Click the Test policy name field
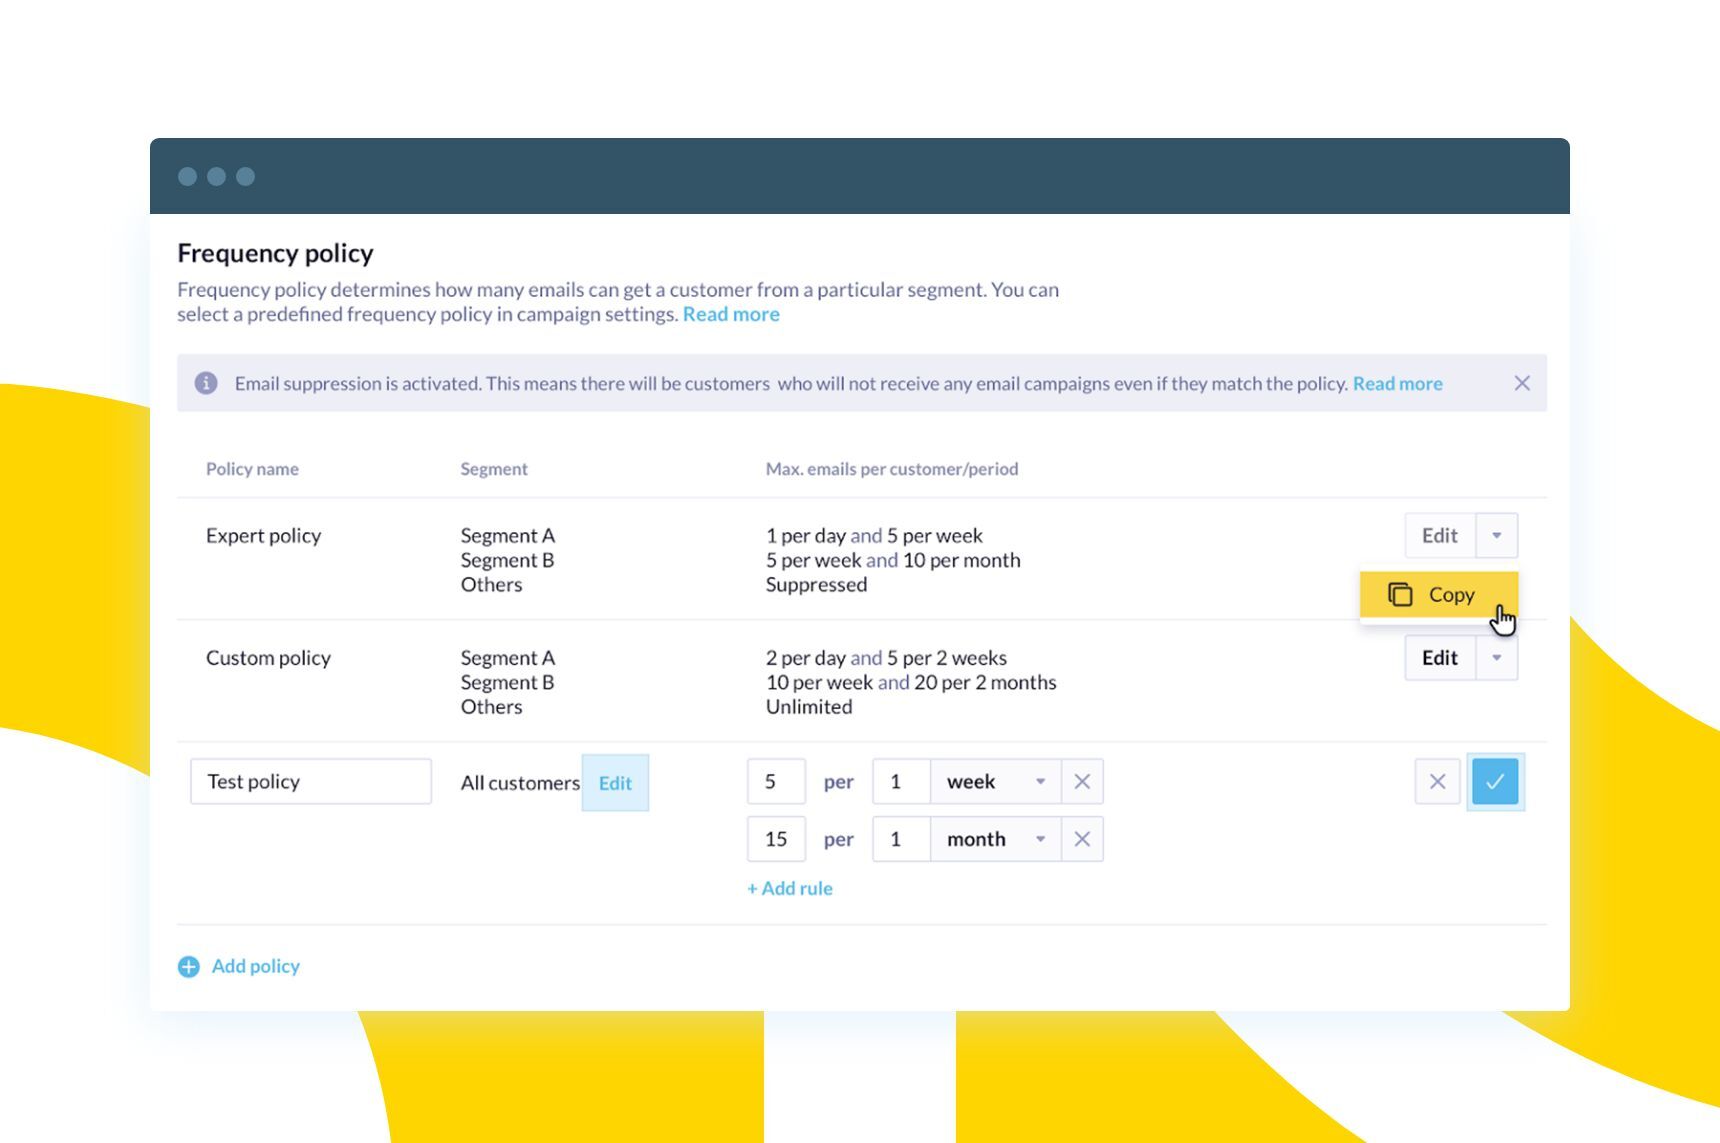The height and width of the screenshot is (1143, 1720). point(311,781)
